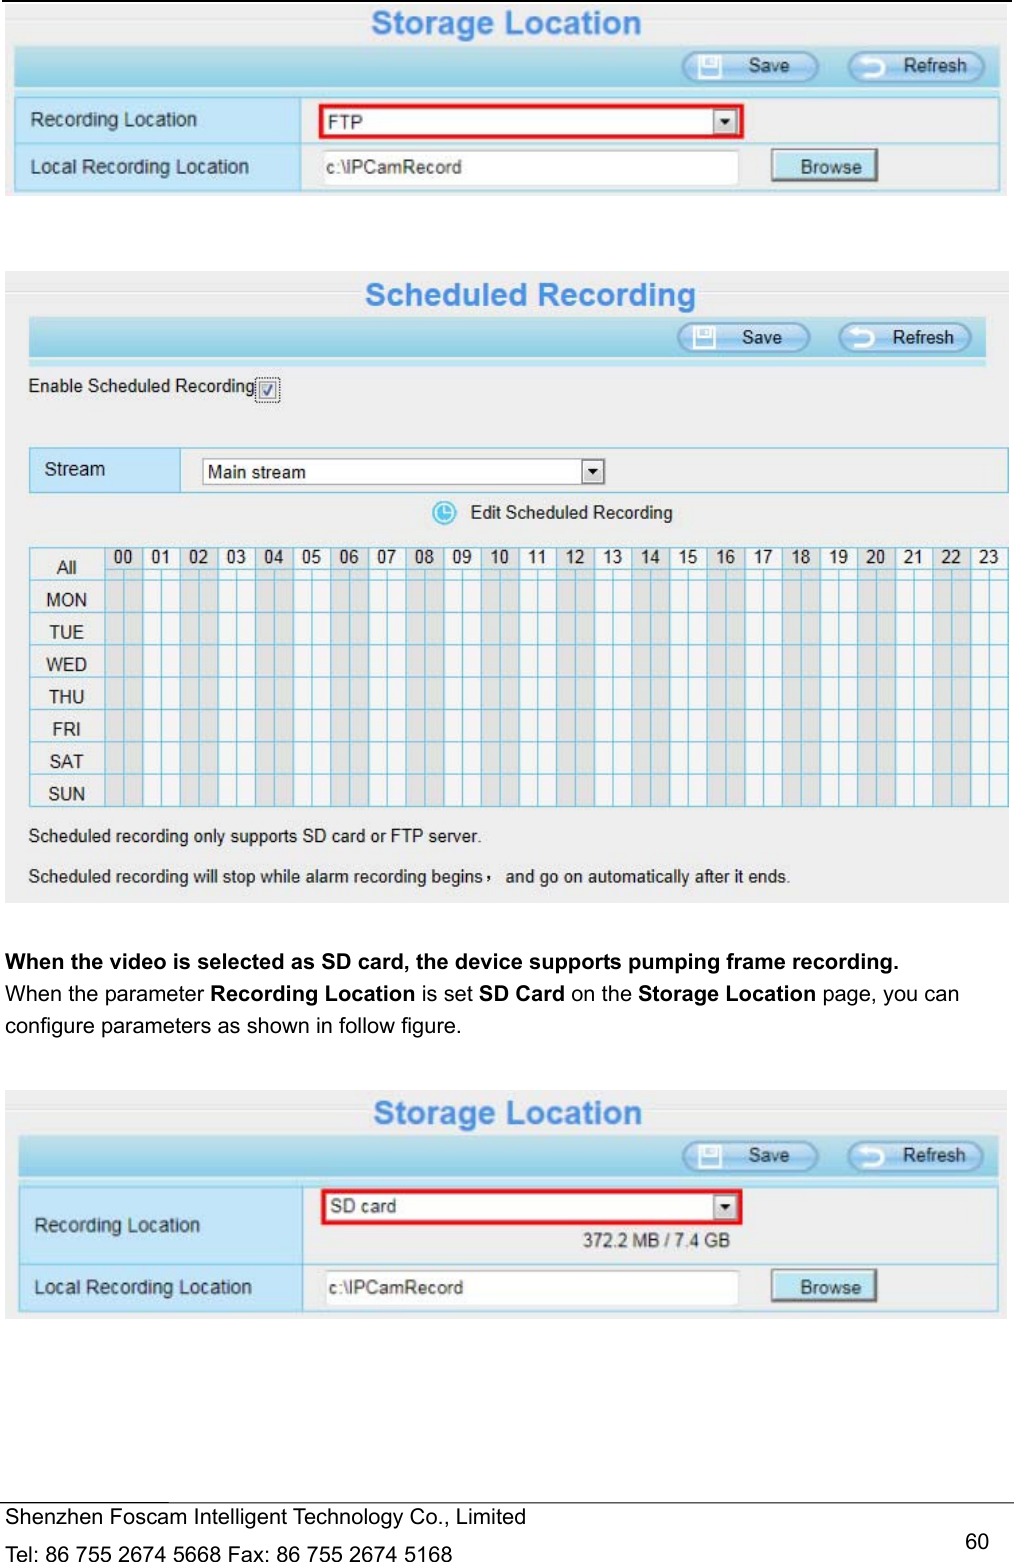
Task: Open the Recording Location FTP dropdown
Action: coord(726,120)
